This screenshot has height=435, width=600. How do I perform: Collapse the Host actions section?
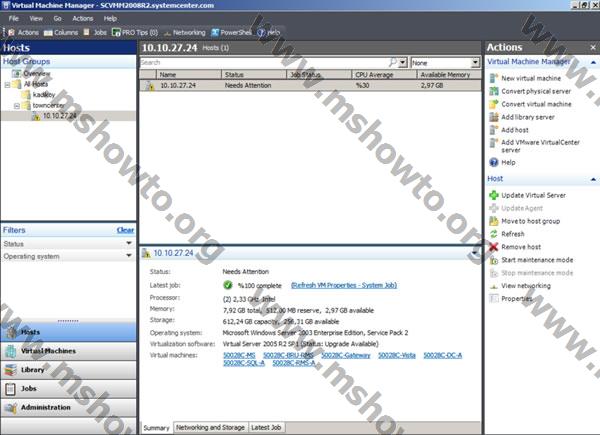click(x=593, y=179)
